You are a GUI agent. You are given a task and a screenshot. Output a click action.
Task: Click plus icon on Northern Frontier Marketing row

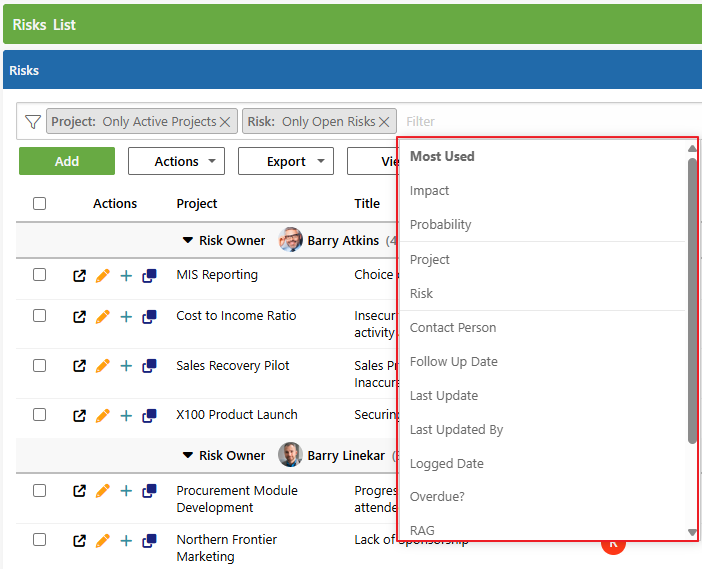pos(126,541)
